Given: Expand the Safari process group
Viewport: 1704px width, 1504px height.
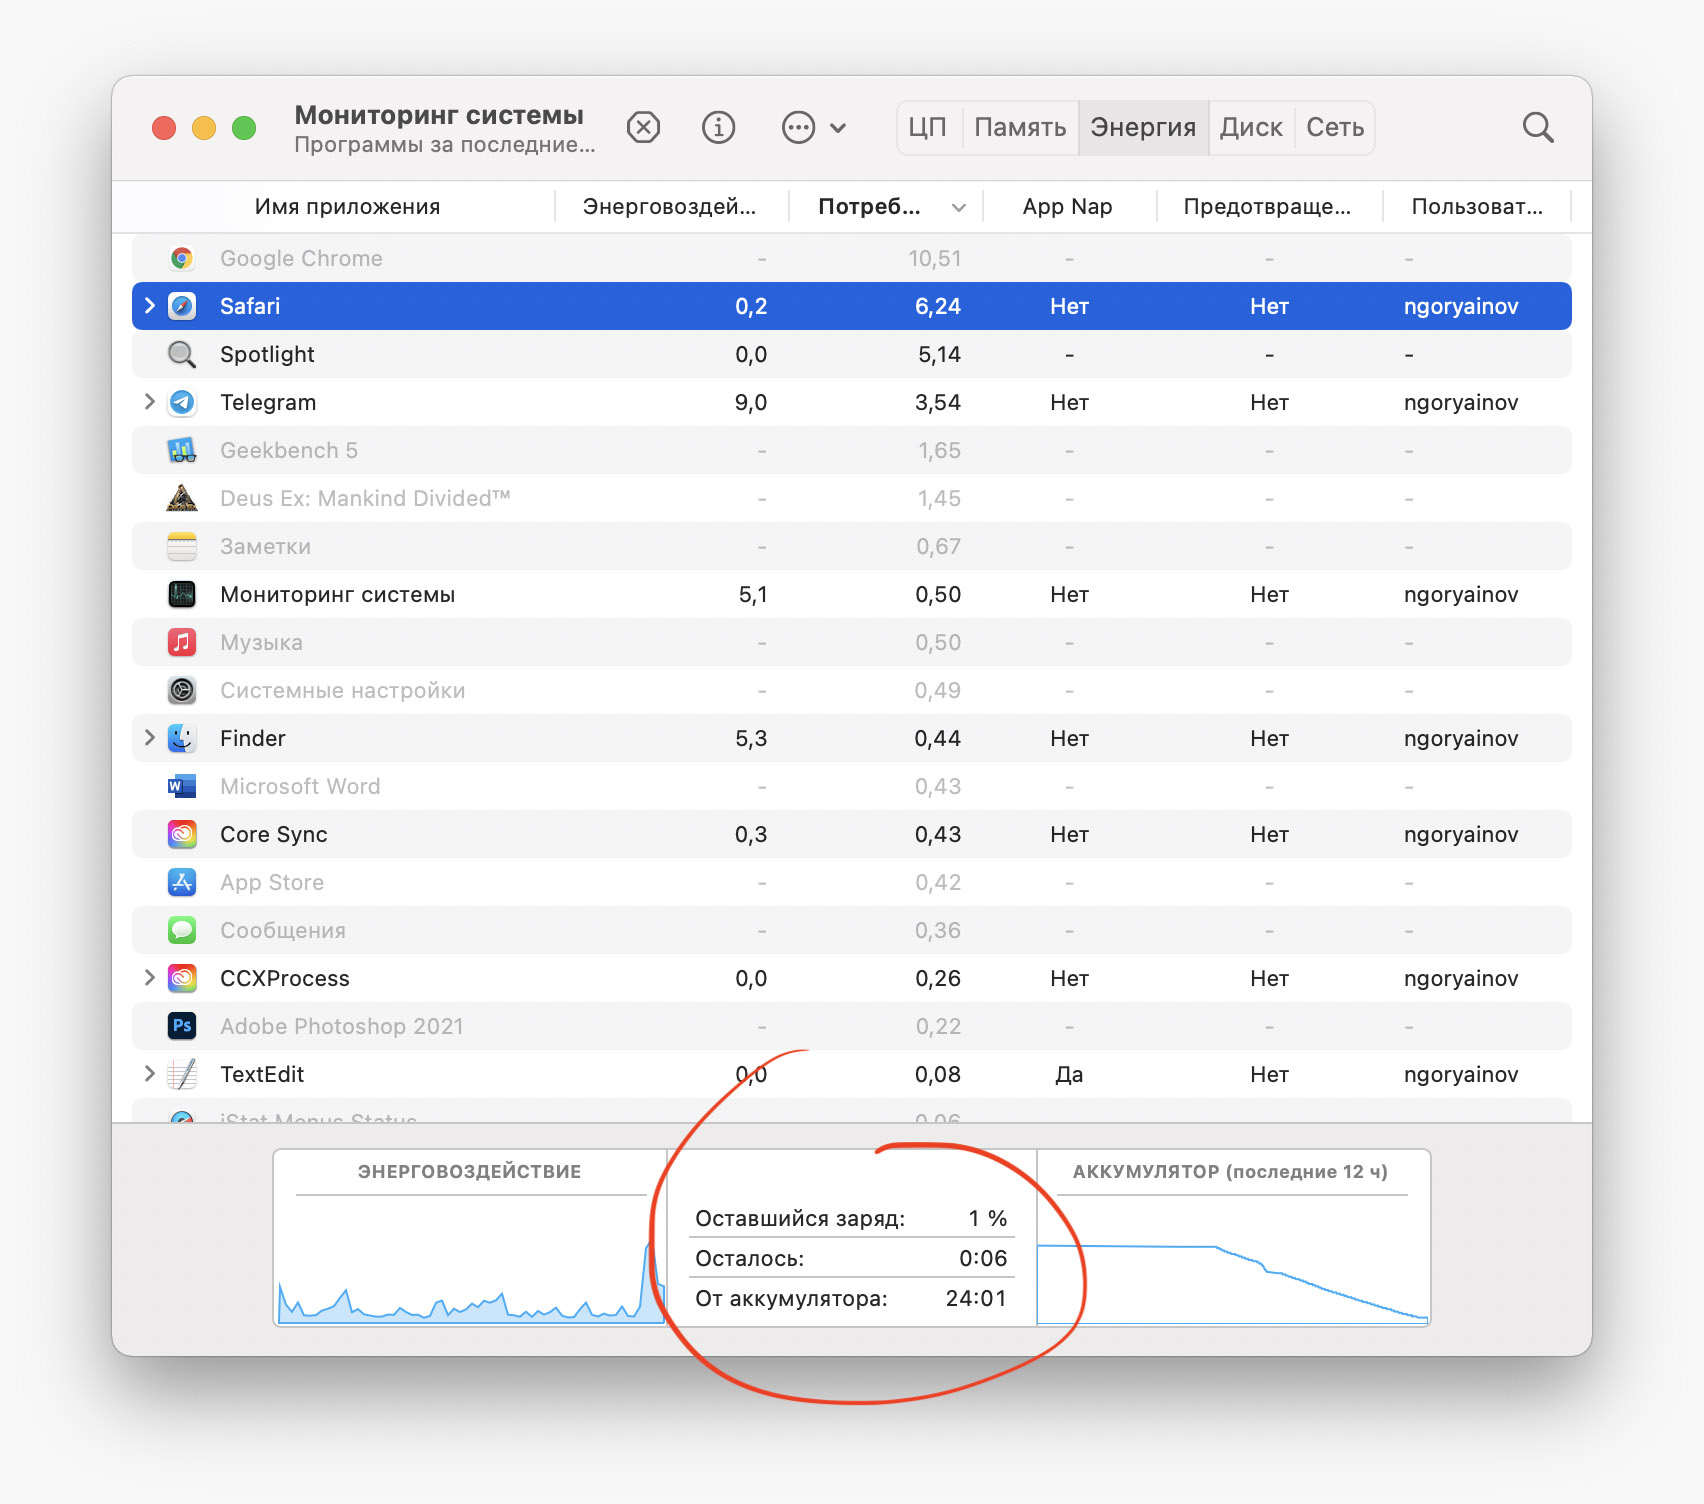Looking at the screenshot, I should [x=150, y=306].
